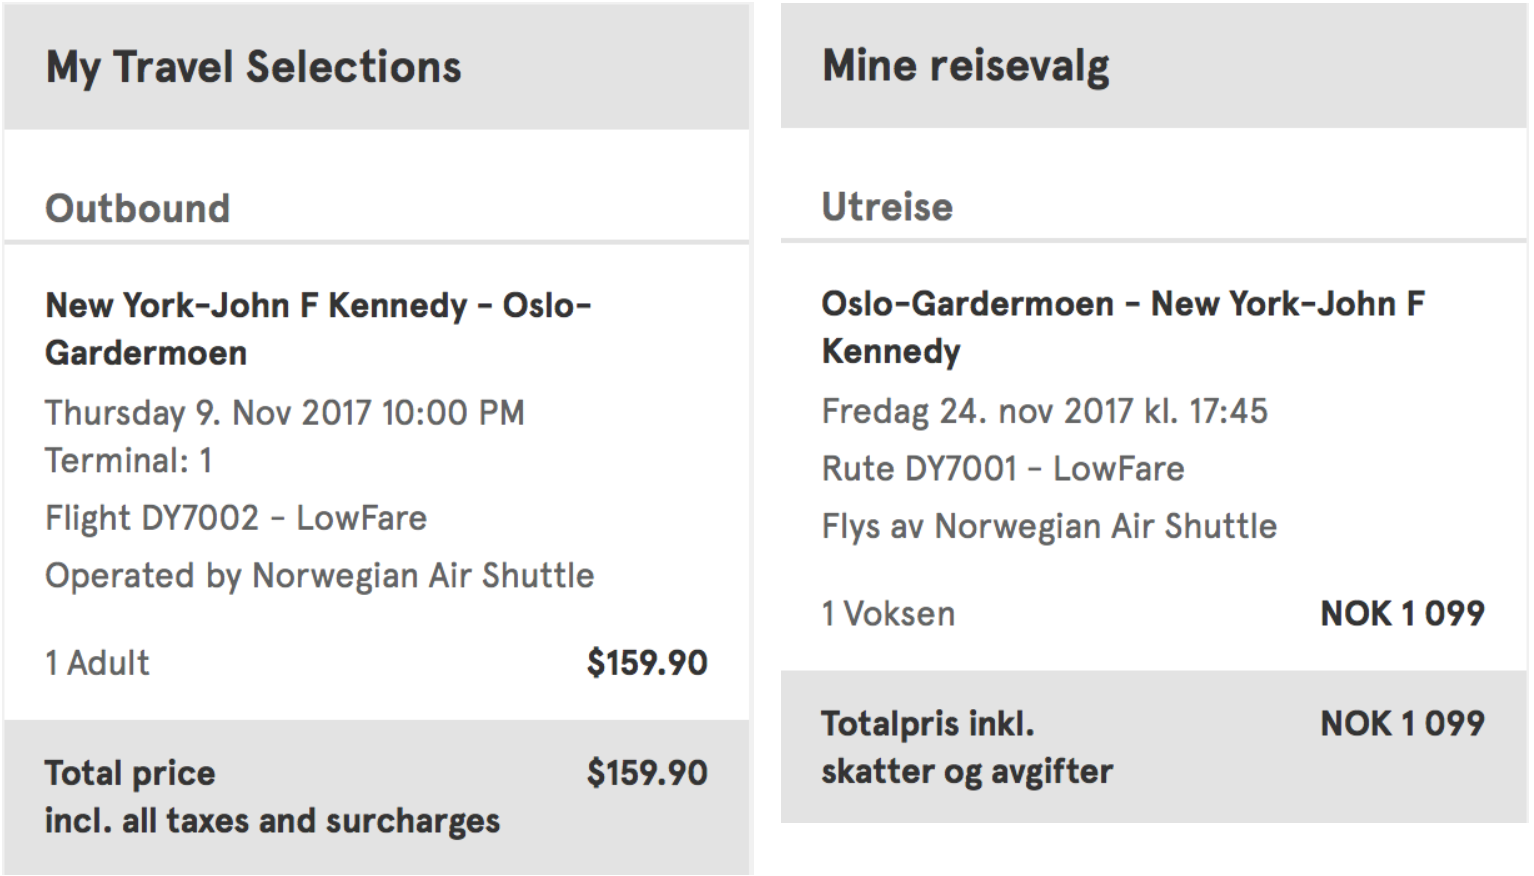This screenshot has height=876, width=1534.
Task: Click the My Travel Selections heading
Action: coord(254,68)
